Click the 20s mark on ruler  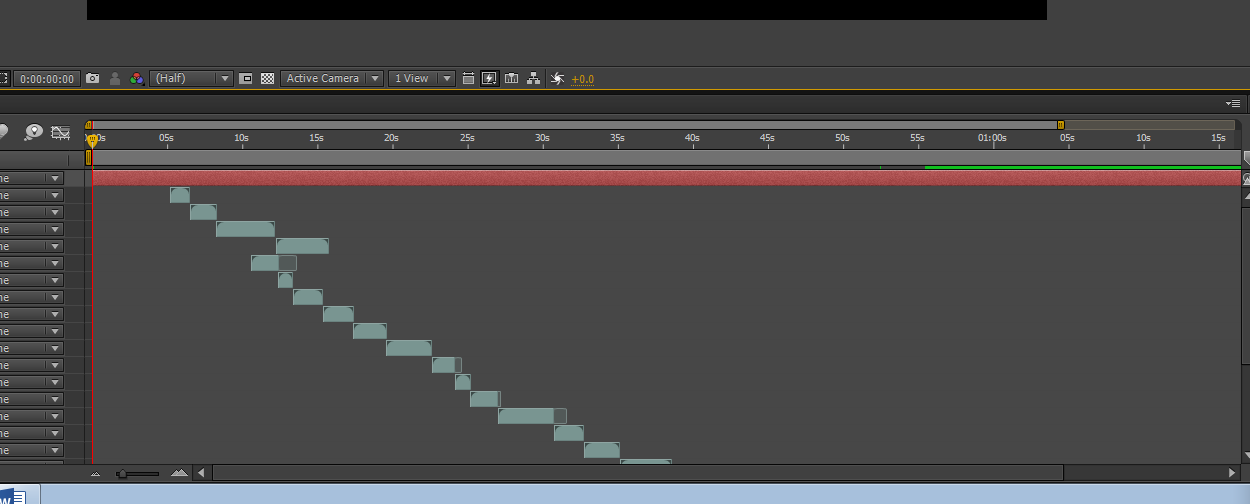coord(391,138)
